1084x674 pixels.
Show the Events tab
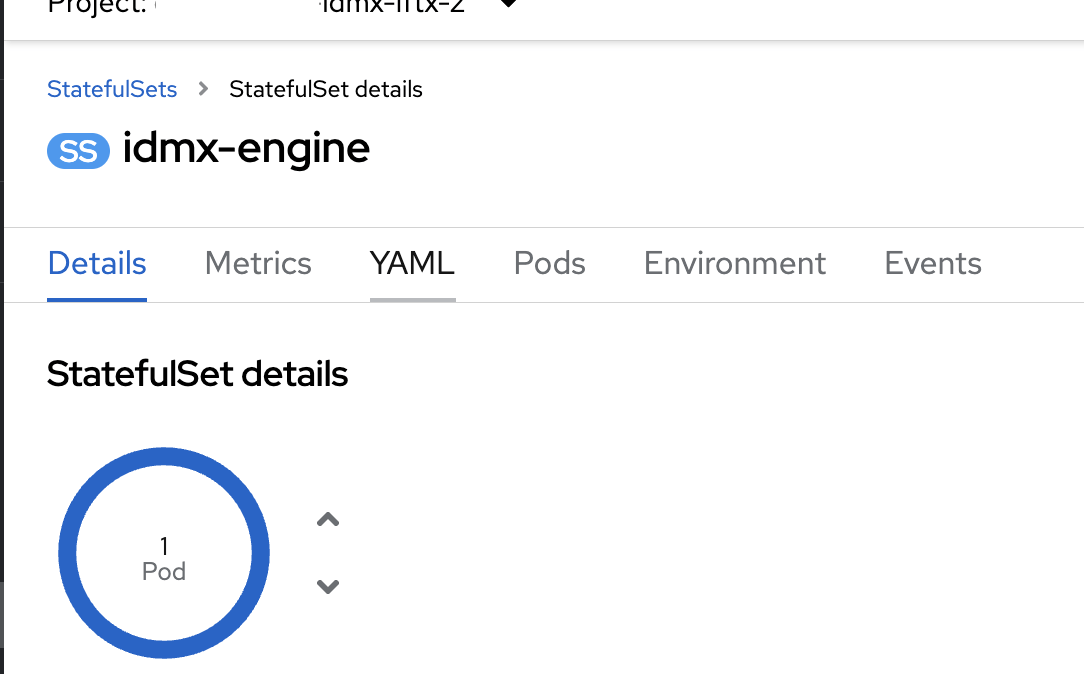(933, 263)
